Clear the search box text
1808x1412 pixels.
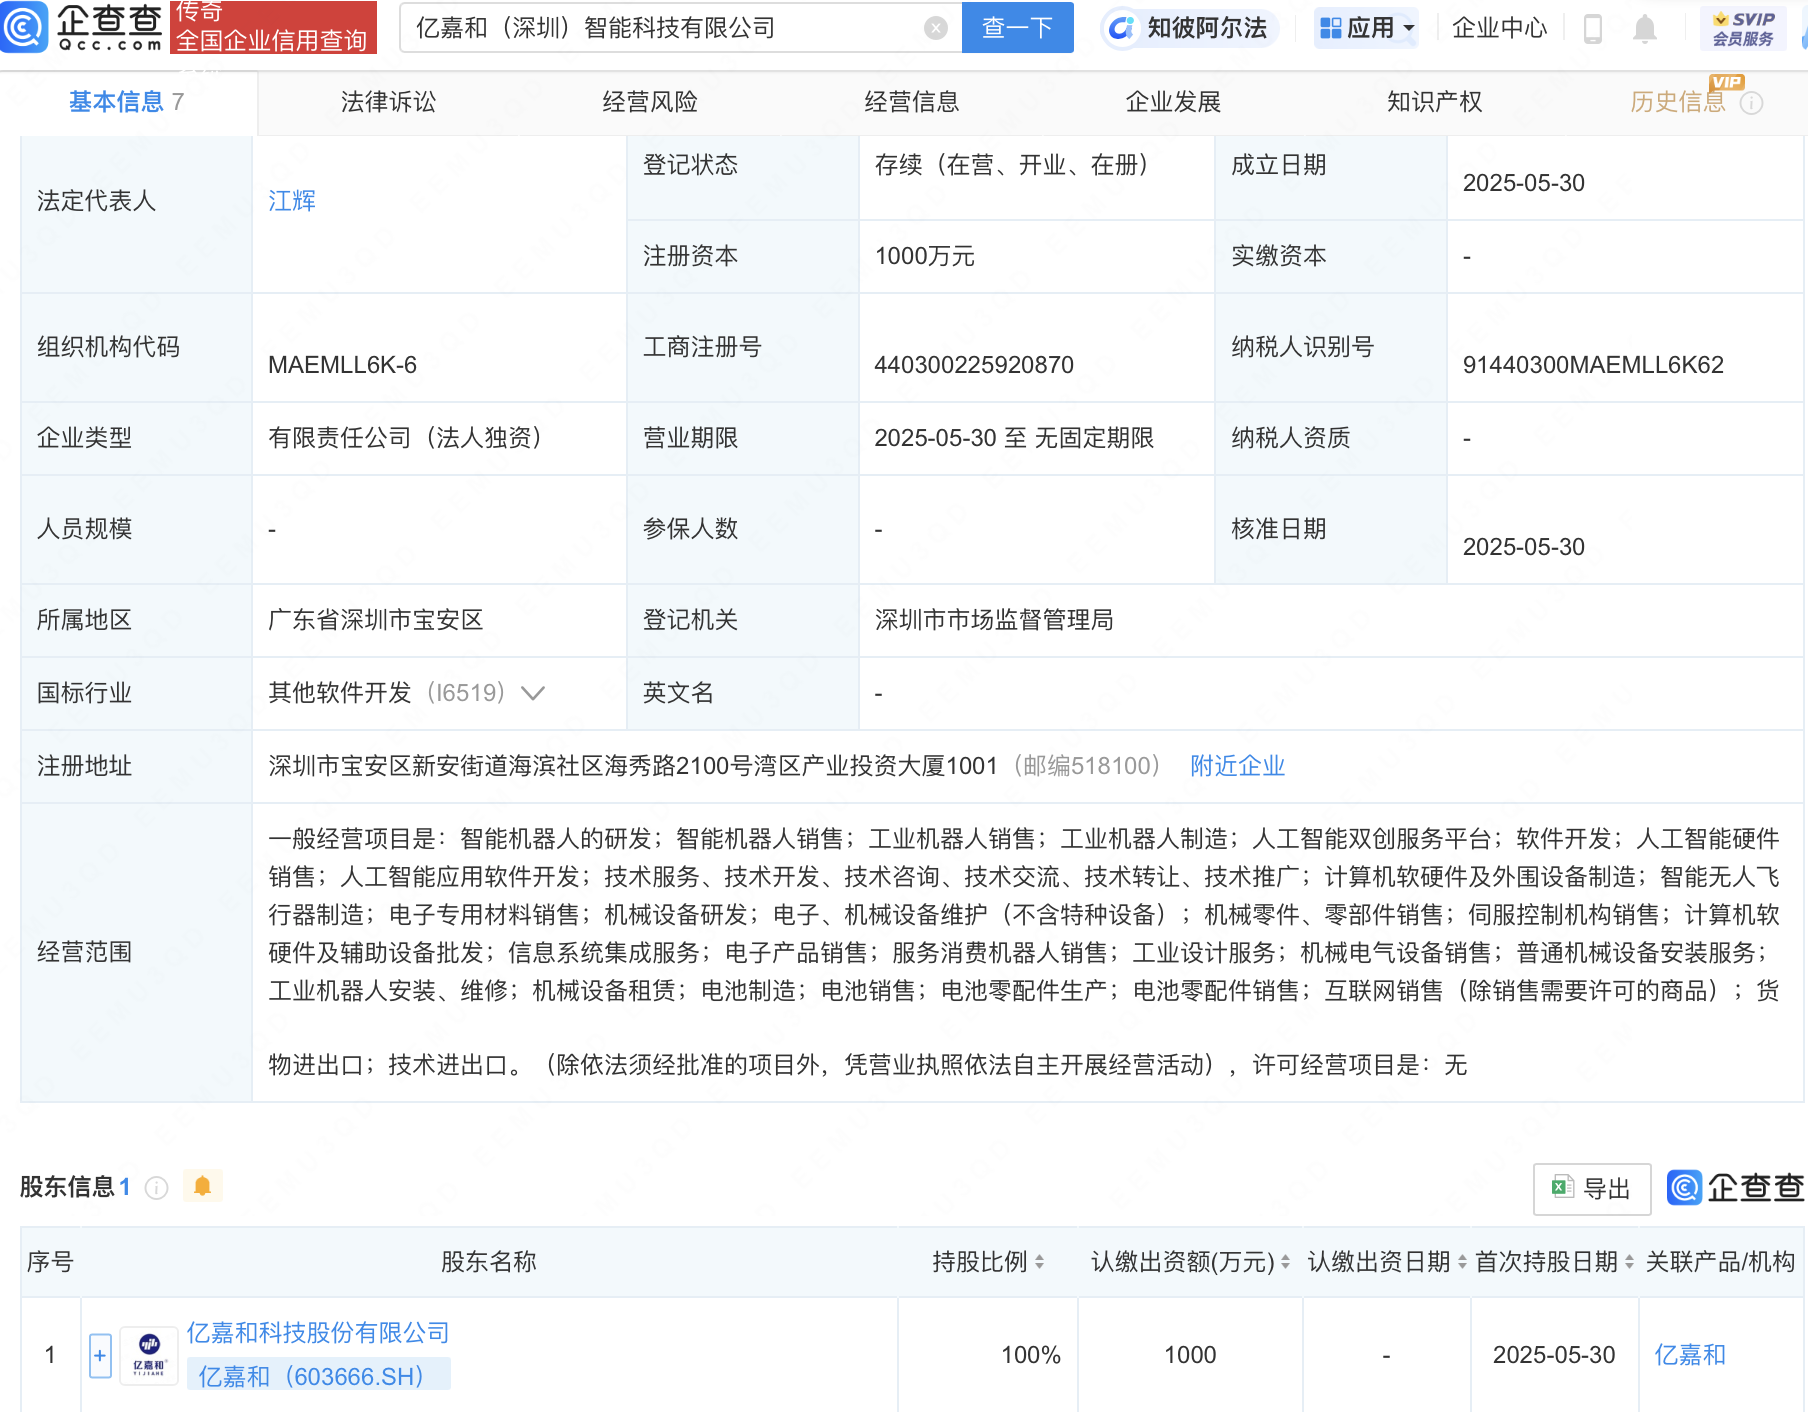(x=935, y=28)
